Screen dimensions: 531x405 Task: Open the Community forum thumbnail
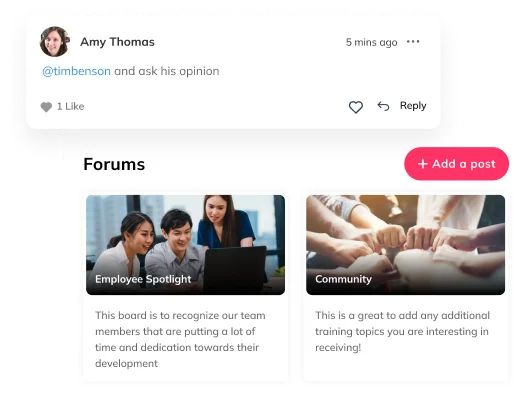405,244
